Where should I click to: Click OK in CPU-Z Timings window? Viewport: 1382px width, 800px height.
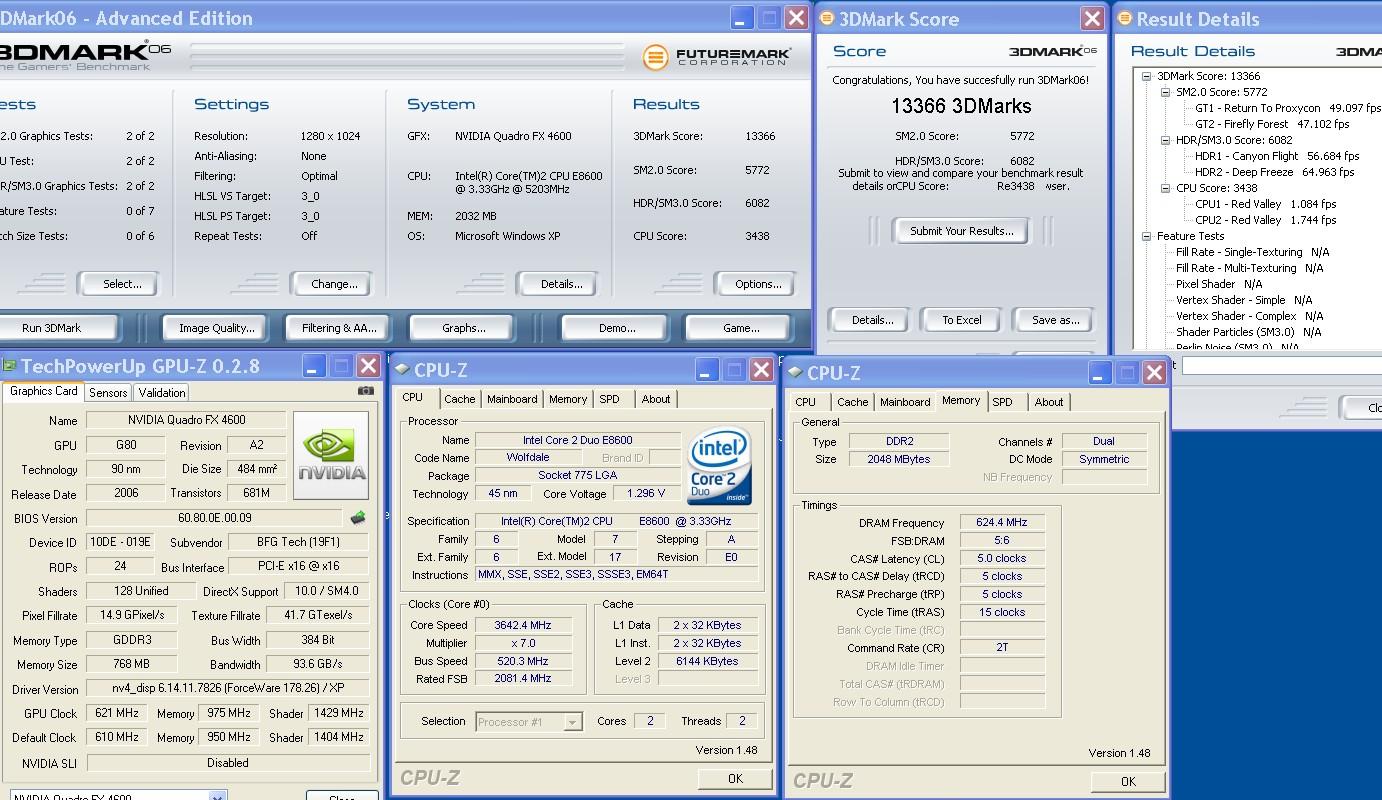coord(1128,782)
